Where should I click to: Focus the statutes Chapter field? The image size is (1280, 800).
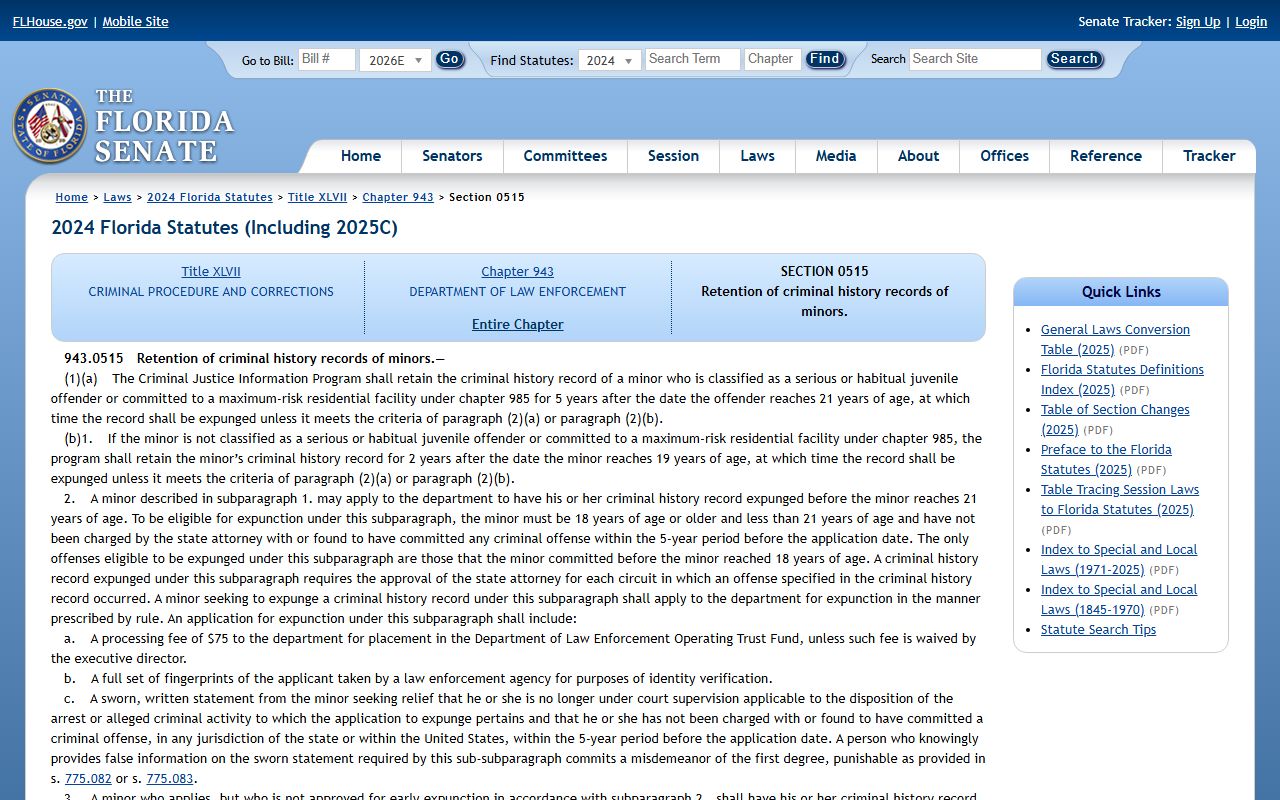coord(773,59)
